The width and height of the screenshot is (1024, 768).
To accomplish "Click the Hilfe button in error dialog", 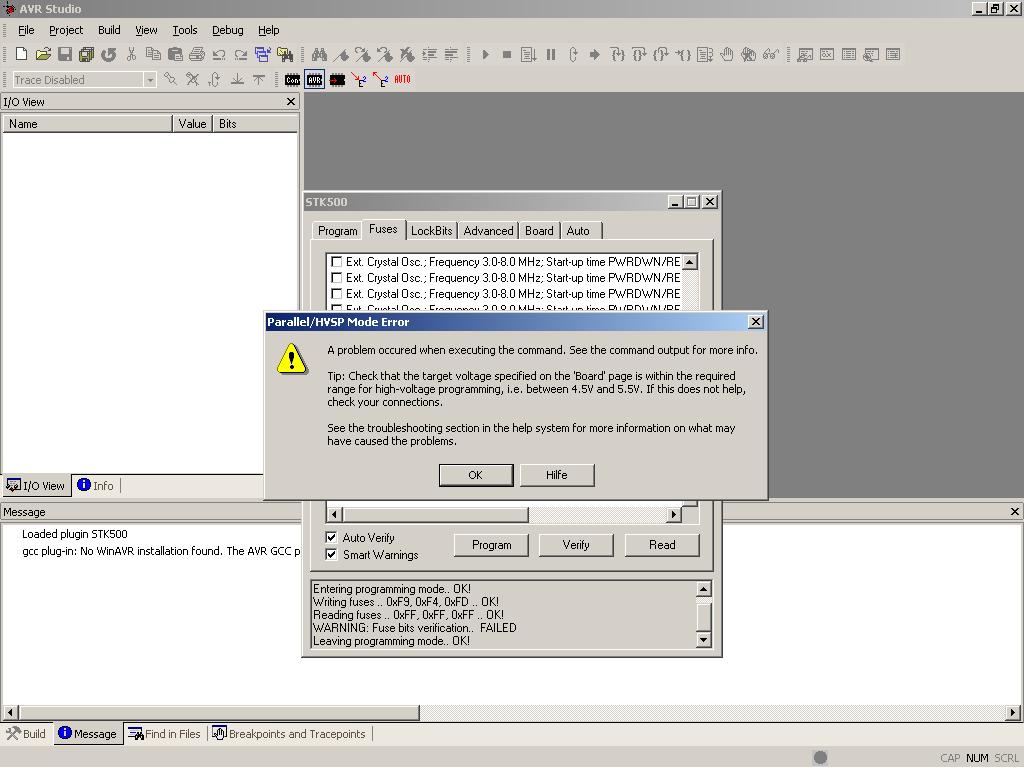I will pos(556,475).
